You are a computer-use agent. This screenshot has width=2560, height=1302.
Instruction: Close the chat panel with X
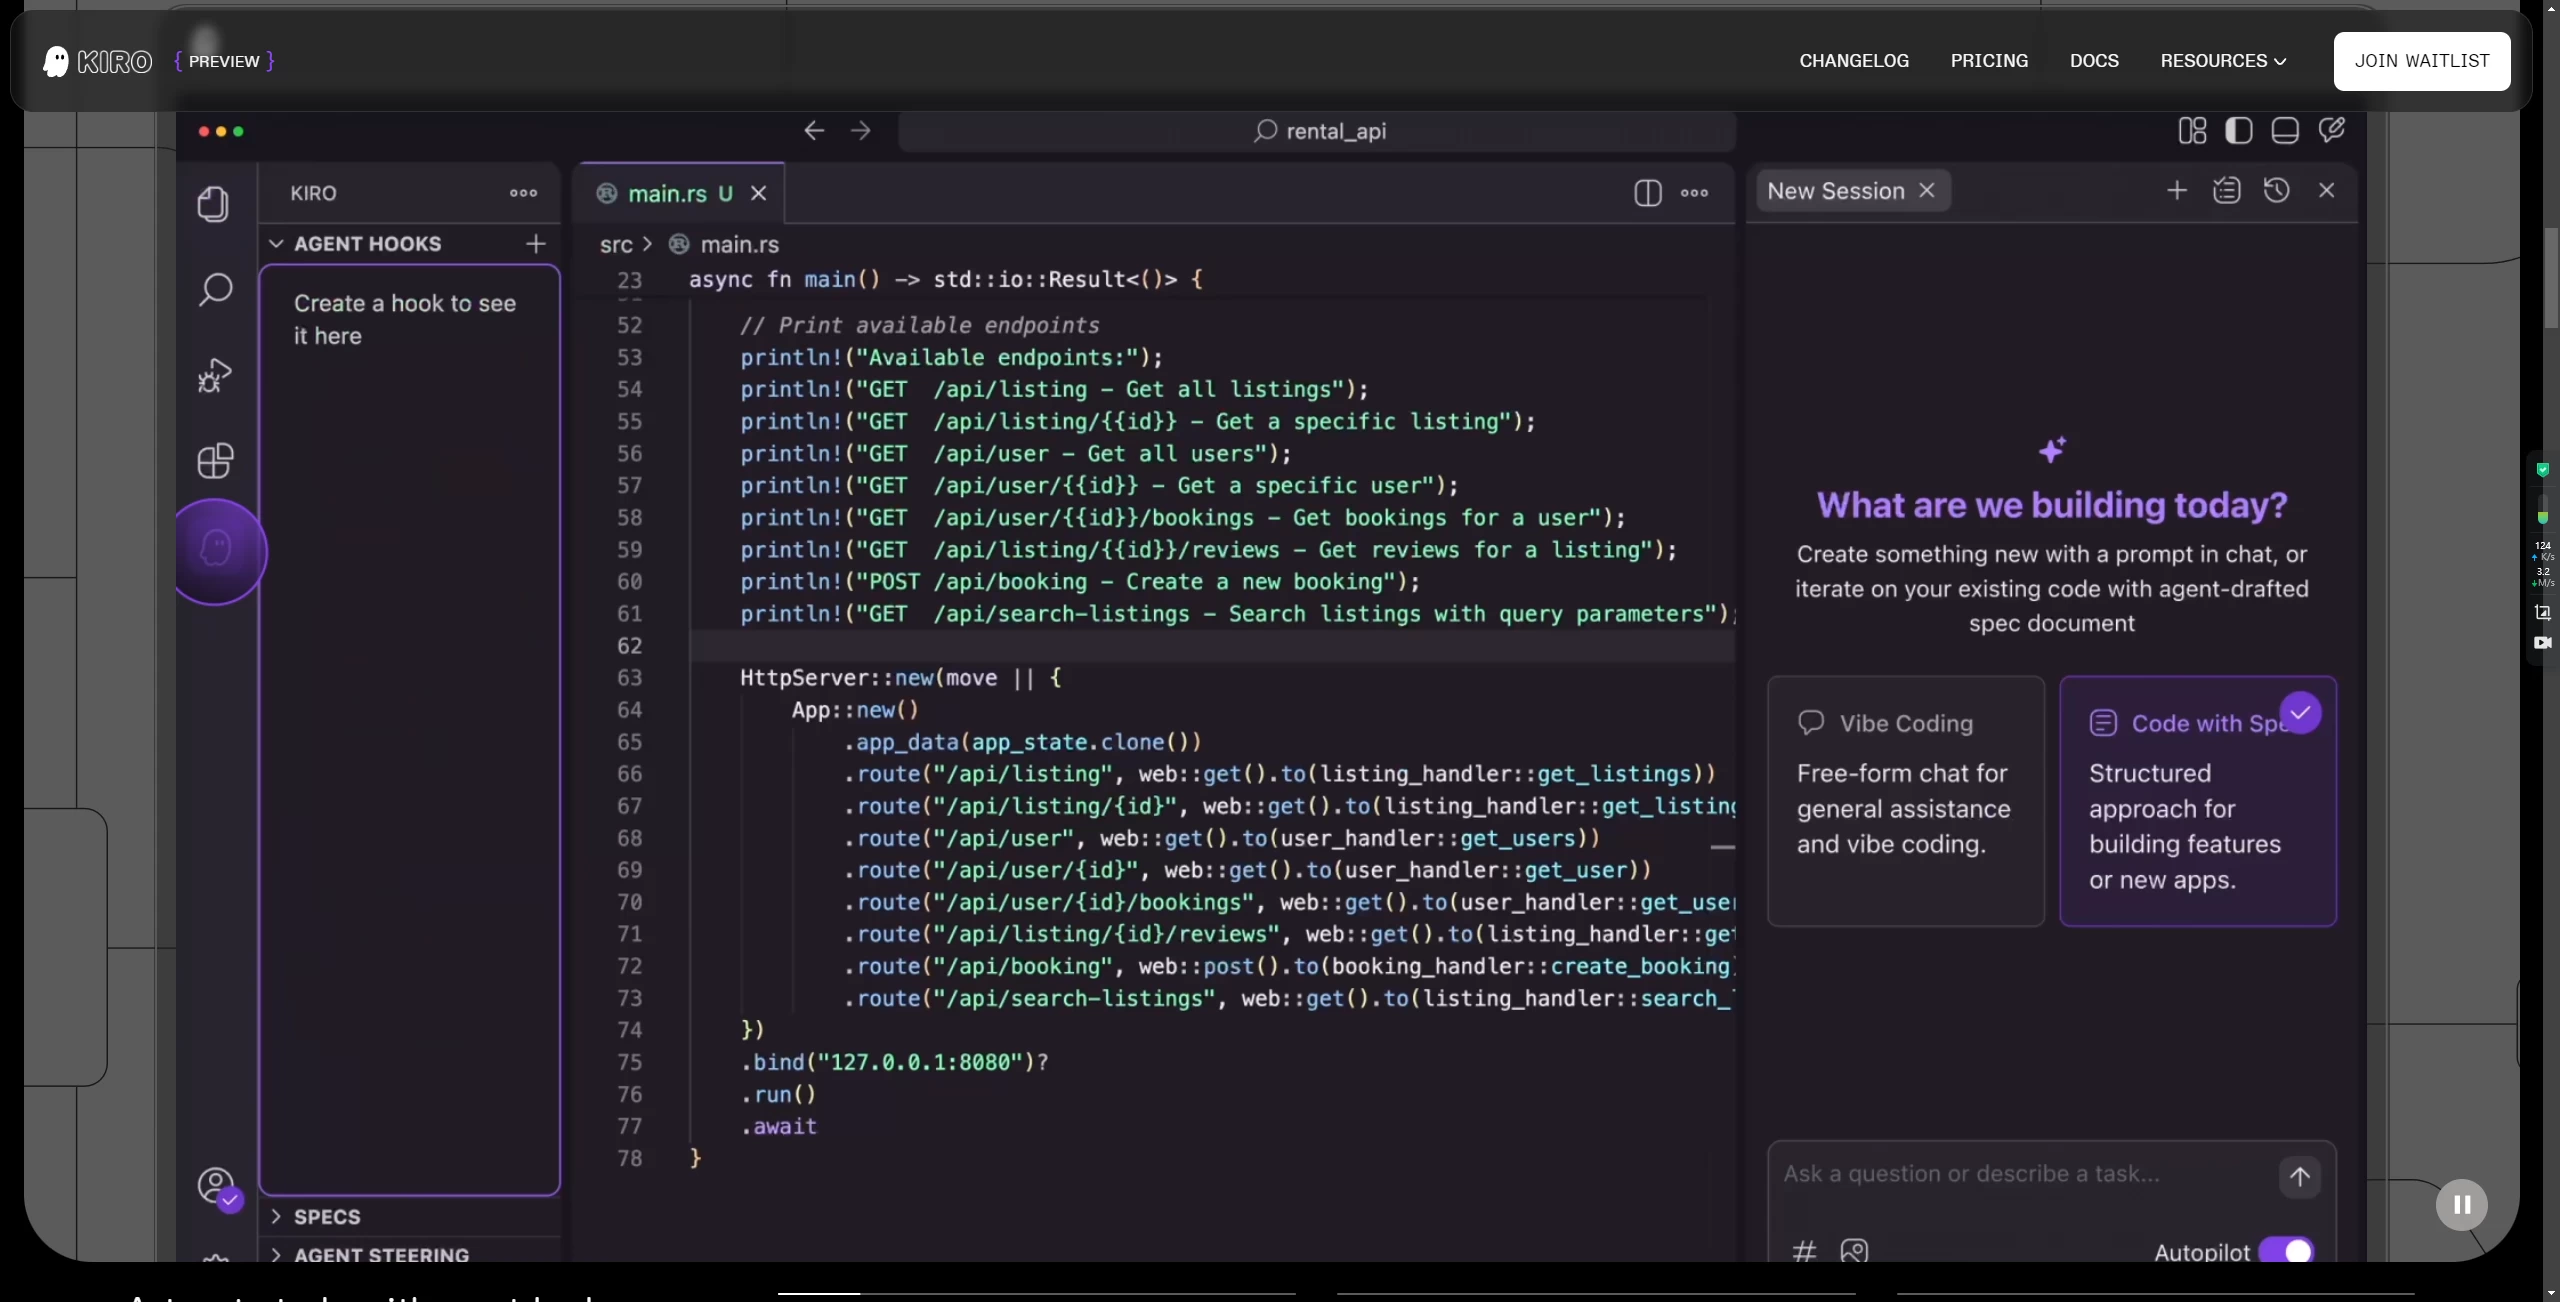(x=2327, y=190)
